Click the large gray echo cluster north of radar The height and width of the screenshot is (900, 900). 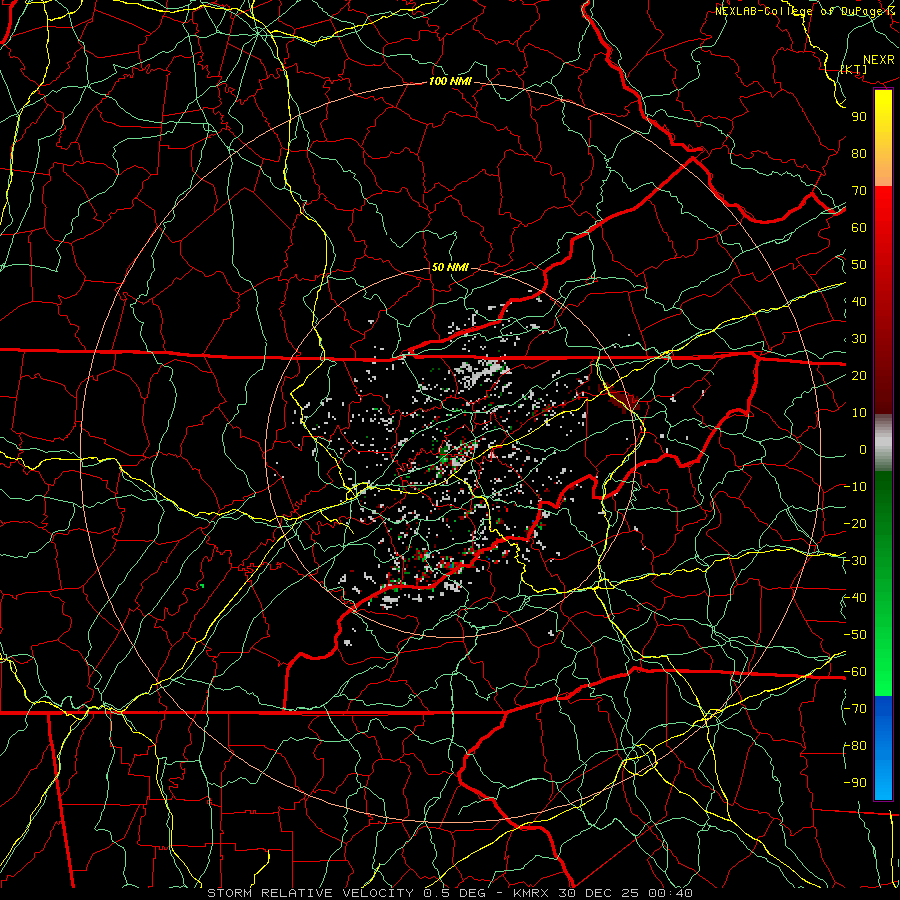479,372
